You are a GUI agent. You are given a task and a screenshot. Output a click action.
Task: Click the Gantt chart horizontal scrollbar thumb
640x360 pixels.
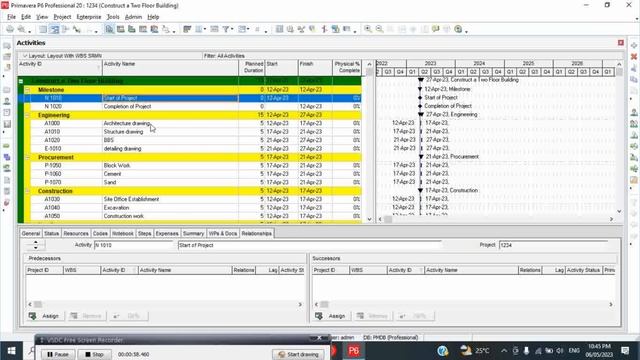tap(388, 219)
